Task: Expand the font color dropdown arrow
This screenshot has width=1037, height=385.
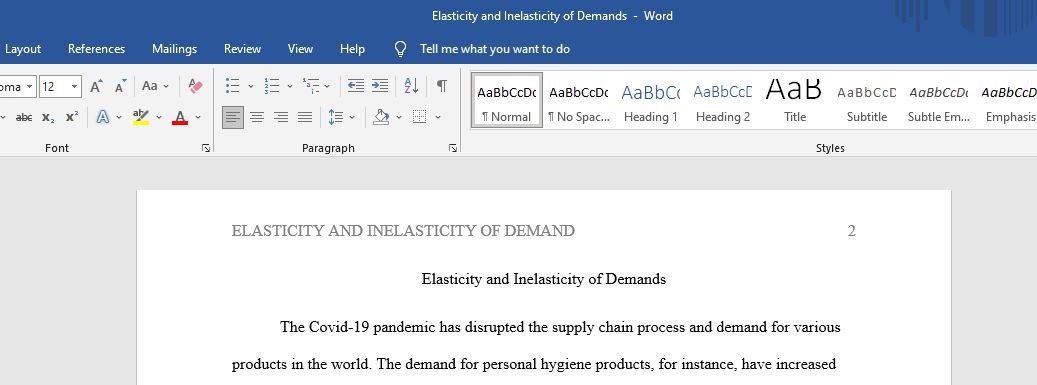Action: (198, 117)
